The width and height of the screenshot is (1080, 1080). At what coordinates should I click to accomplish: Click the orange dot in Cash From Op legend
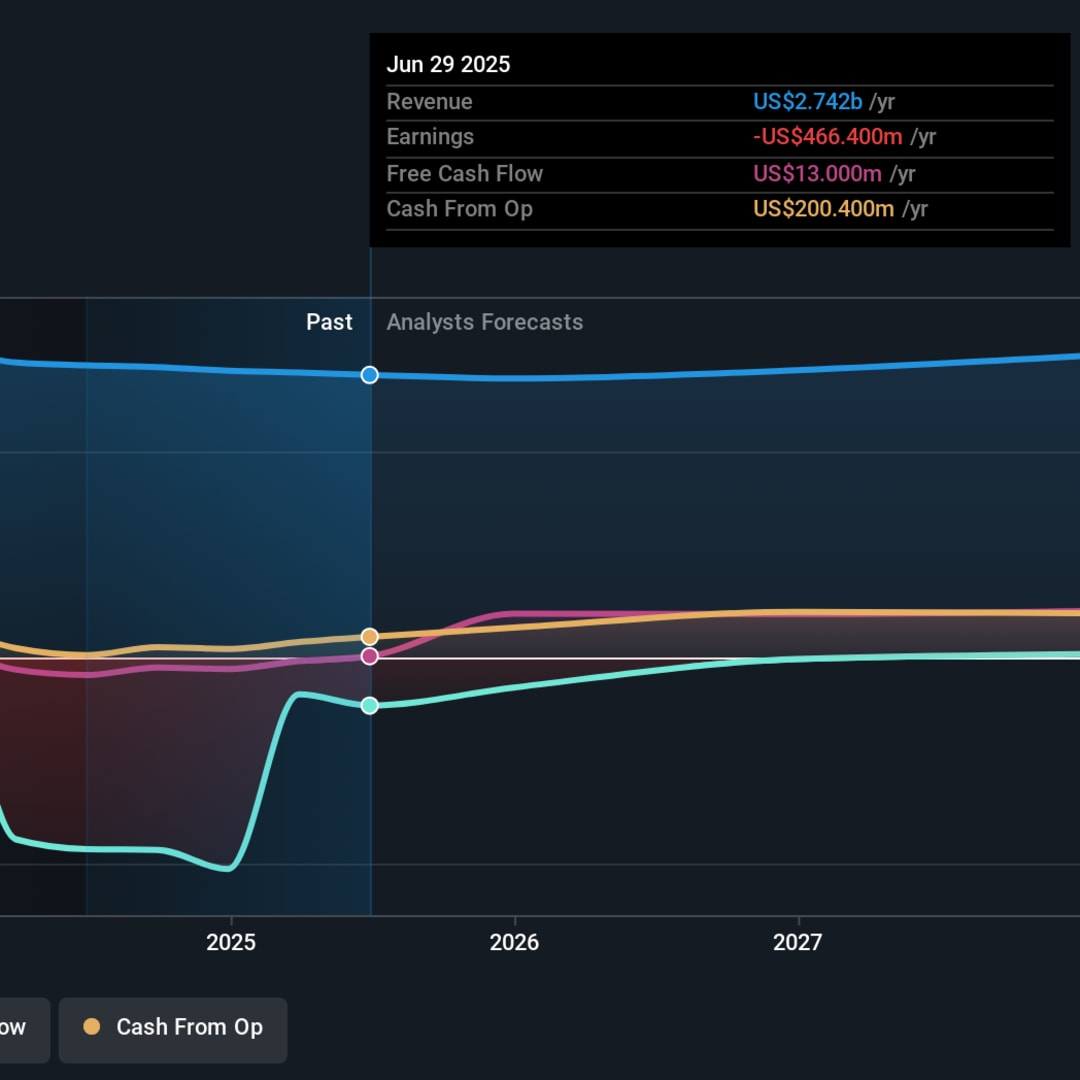(92, 1027)
